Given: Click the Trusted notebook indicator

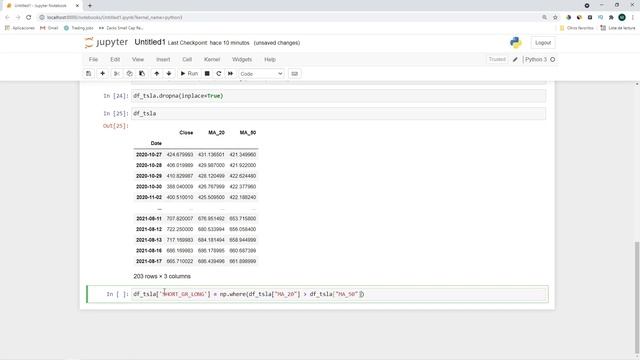Looking at the screenshot, I should click(x=497, y=60).
